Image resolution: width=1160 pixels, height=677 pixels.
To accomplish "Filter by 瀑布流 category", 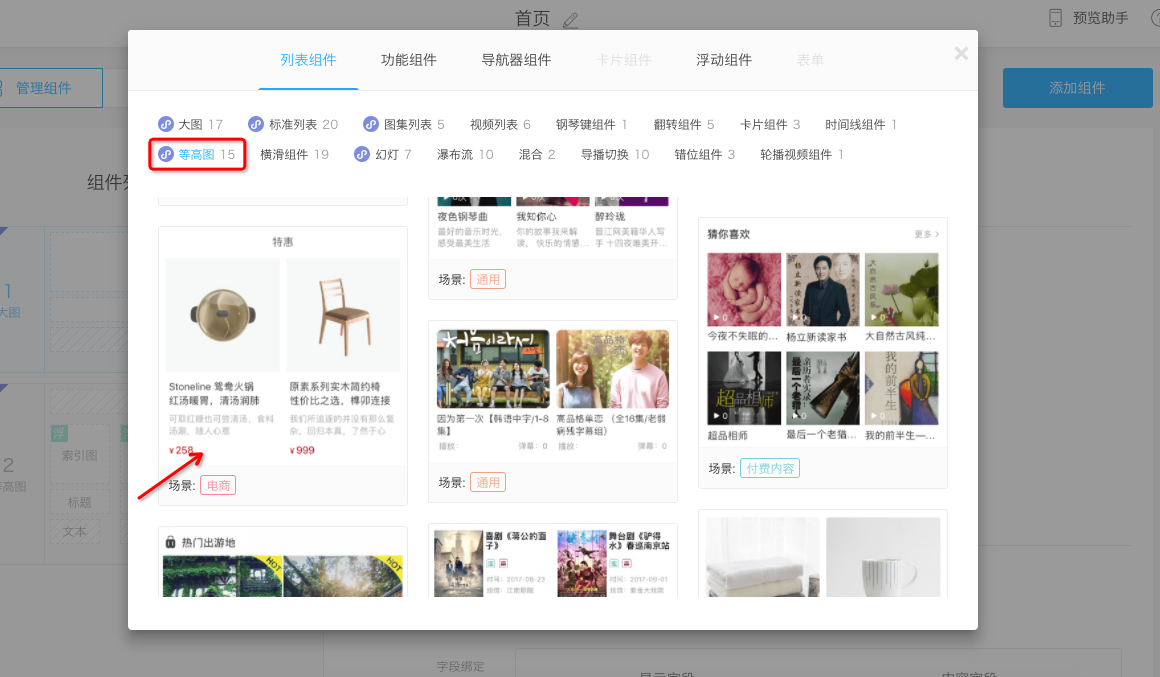I will pos(465,154).
